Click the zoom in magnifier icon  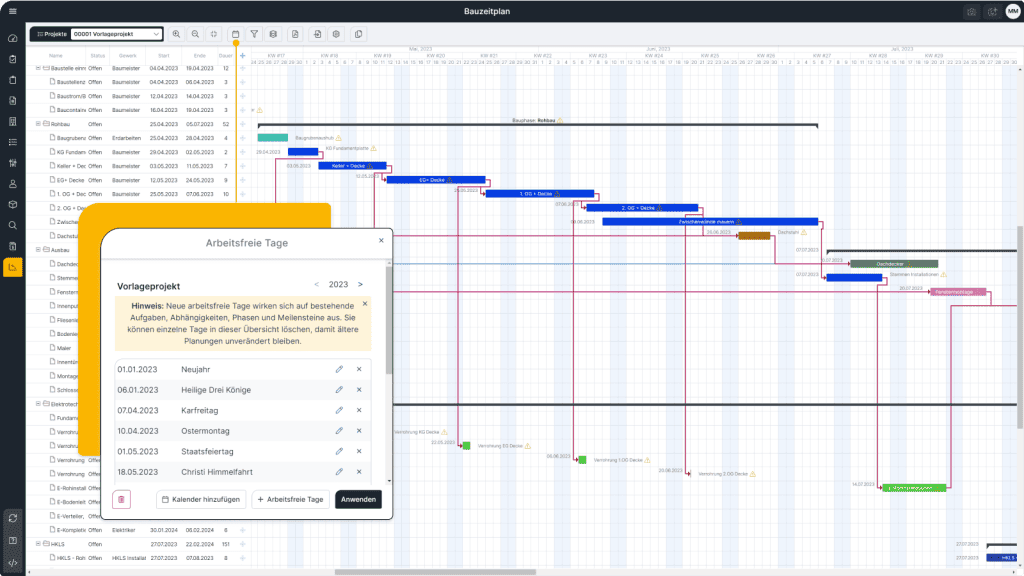click(177, 34)
